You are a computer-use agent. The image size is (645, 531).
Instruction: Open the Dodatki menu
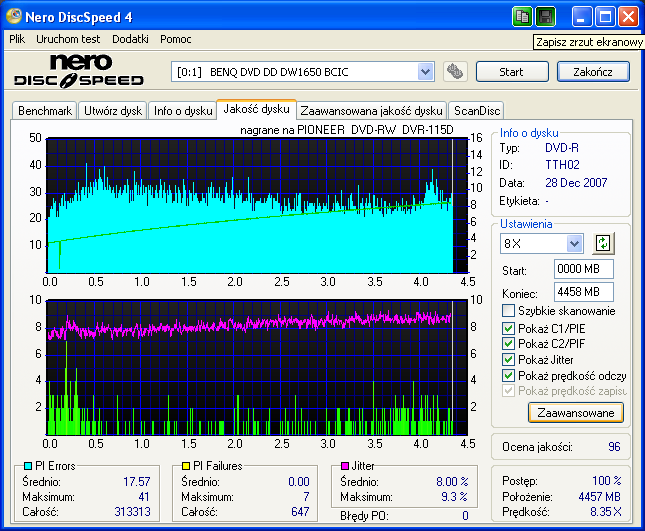coord(130,39)
